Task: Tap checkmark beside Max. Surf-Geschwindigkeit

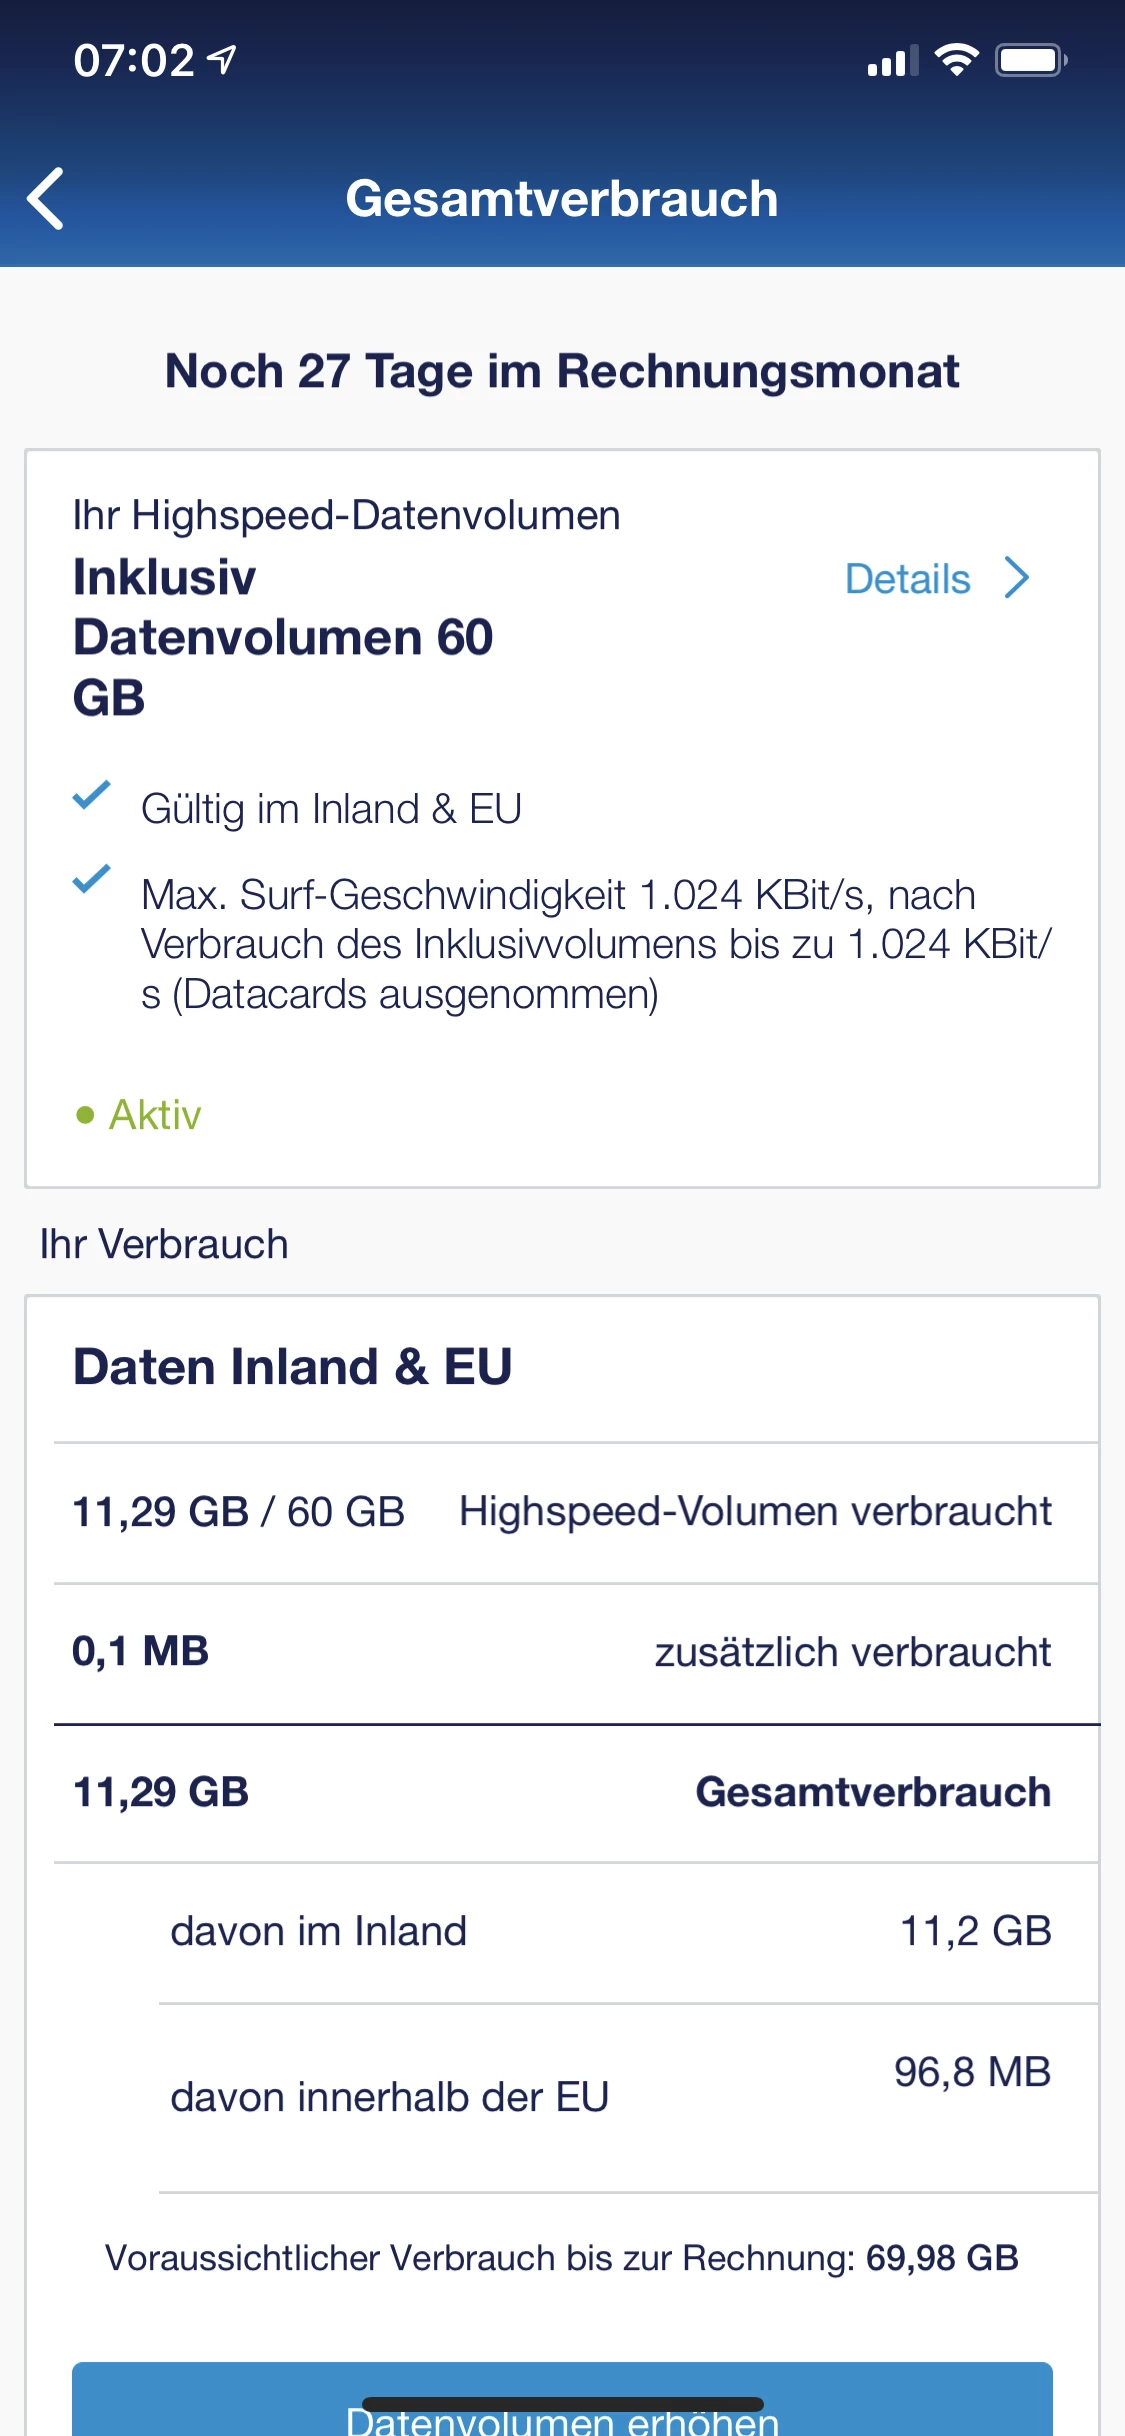Action: (x=91, y=879)
